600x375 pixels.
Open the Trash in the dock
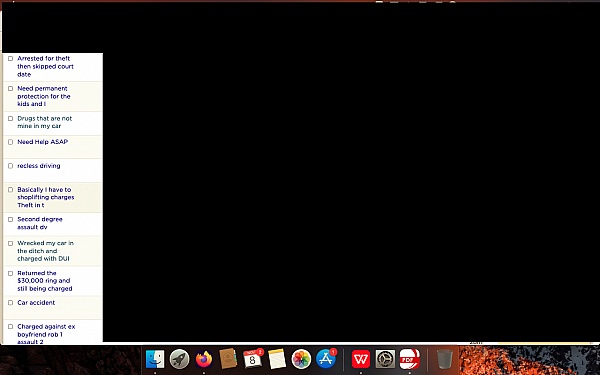[x=444, y=359]
